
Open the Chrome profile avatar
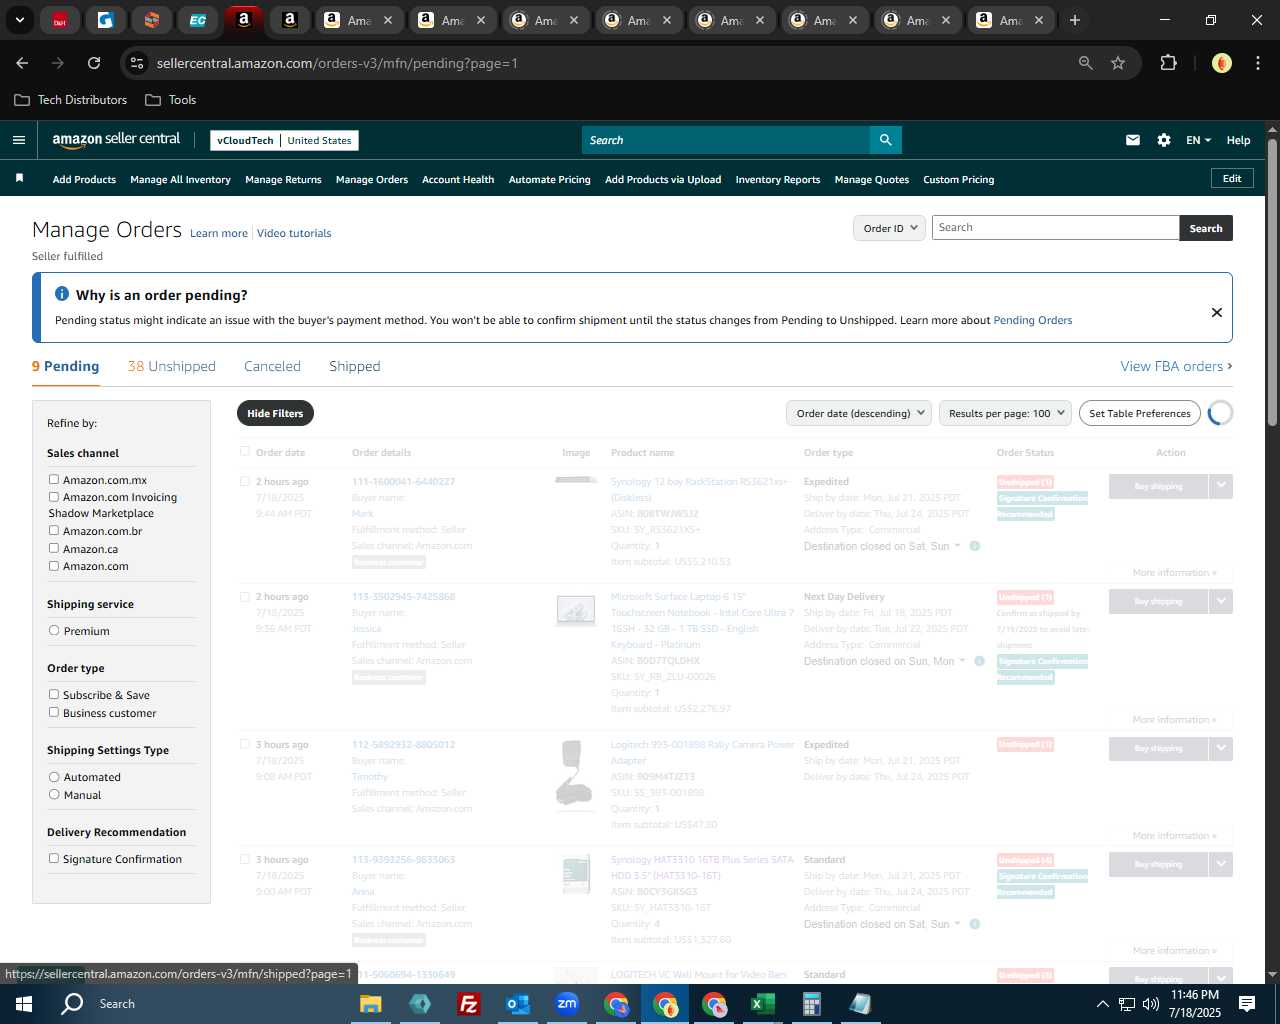1221,63
